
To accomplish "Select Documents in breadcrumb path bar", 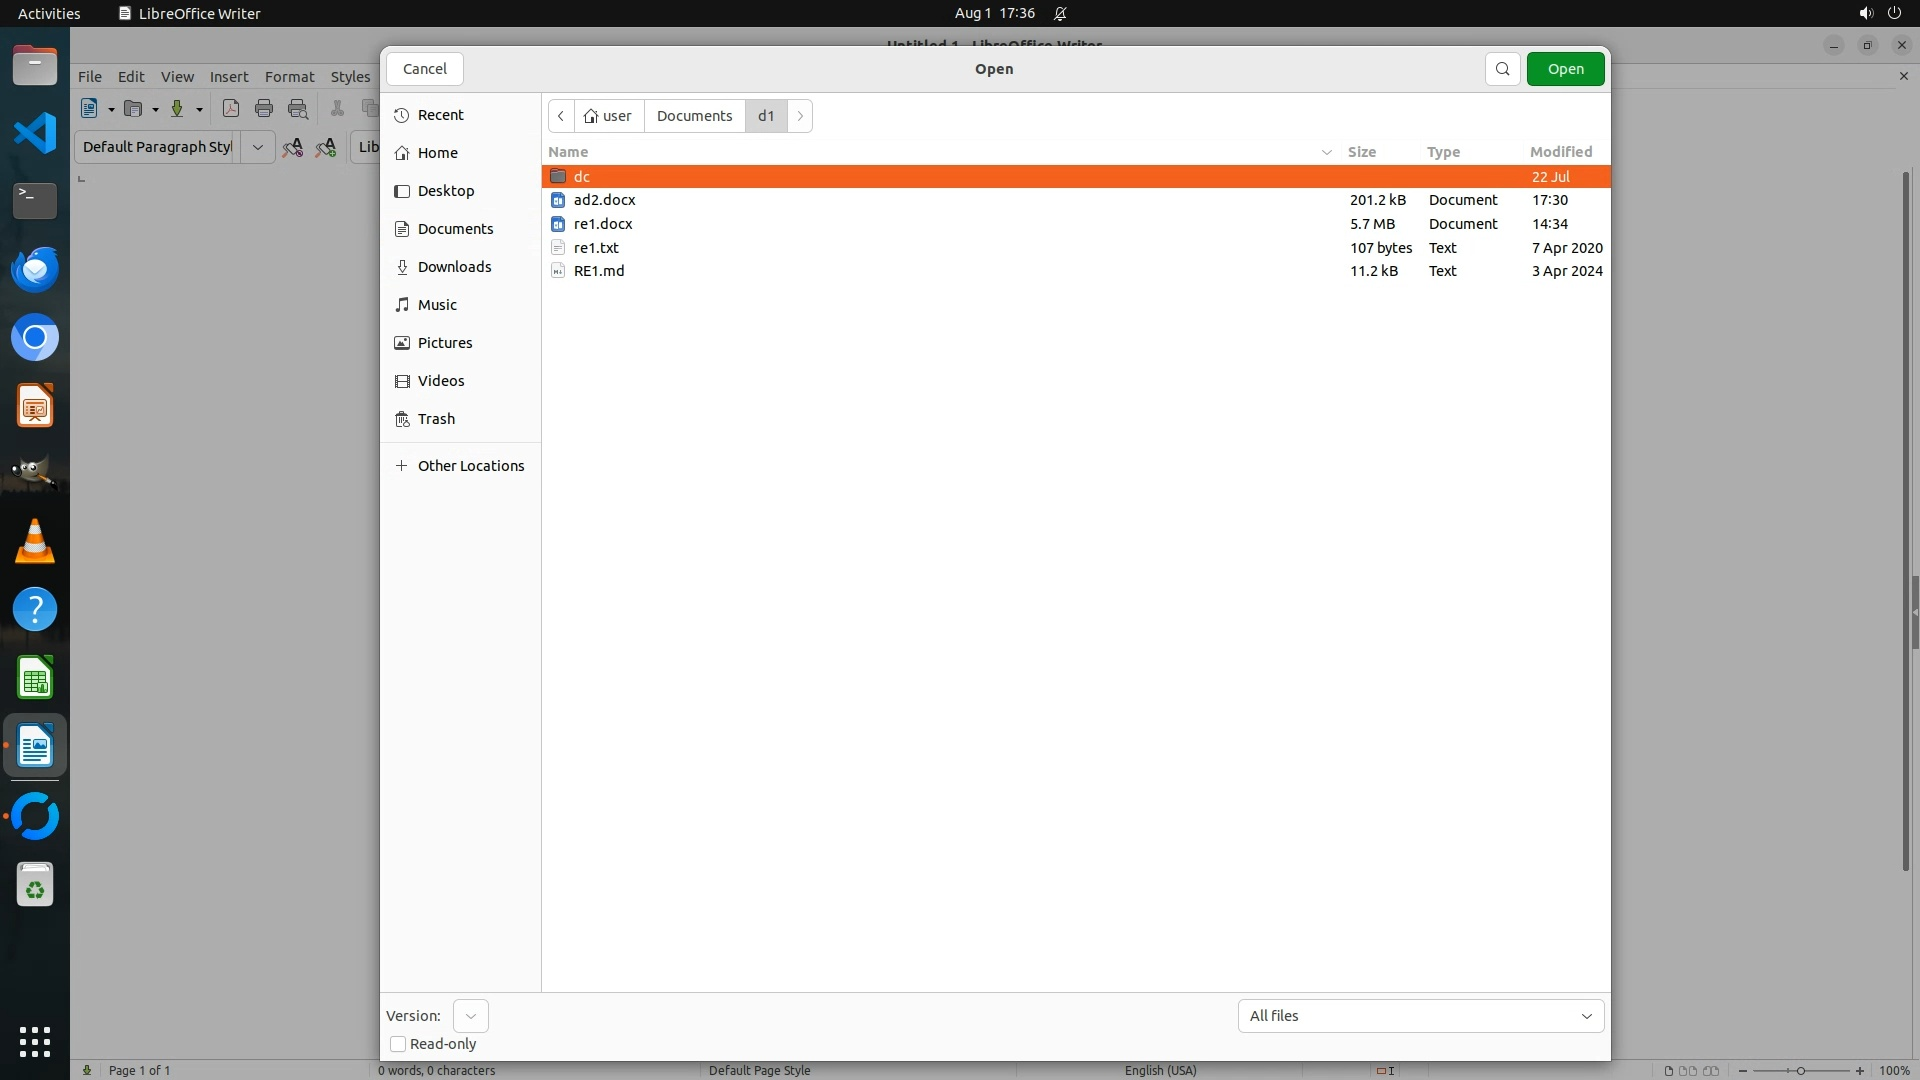I will tap(694, 116).
